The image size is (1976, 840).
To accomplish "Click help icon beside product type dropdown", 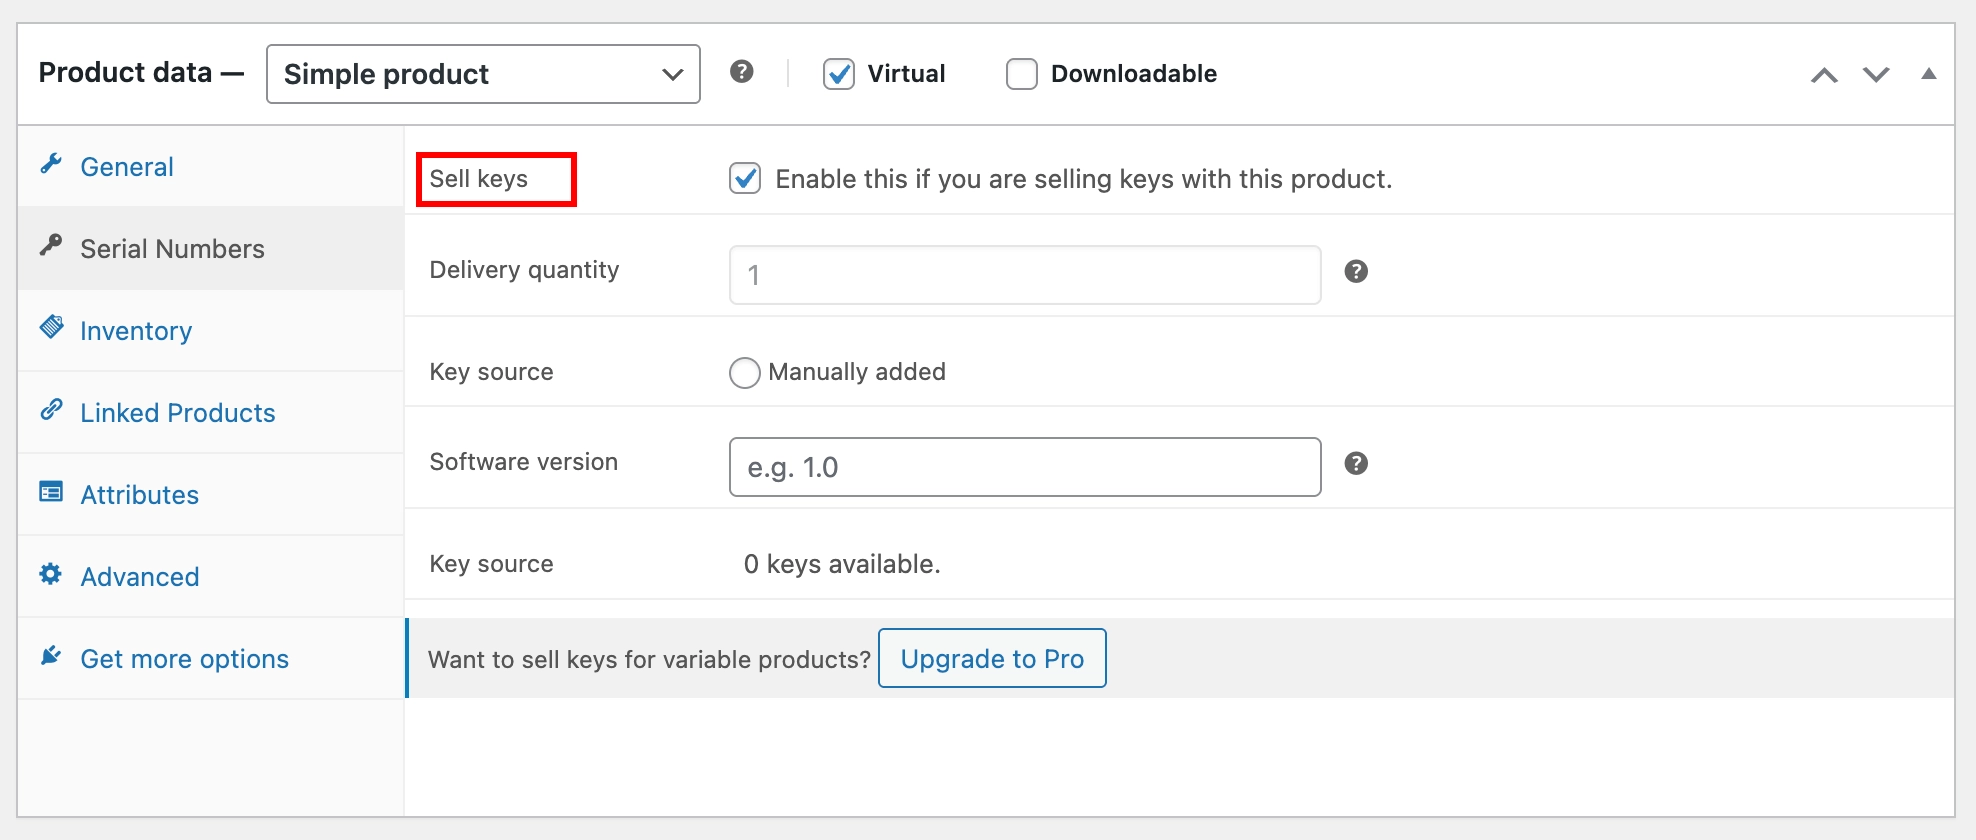I will pyautogui.click(x=741, y=72).
